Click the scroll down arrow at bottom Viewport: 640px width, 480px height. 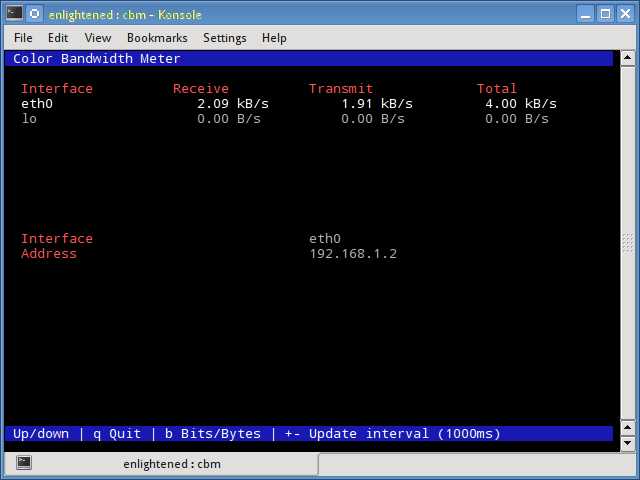627,443
